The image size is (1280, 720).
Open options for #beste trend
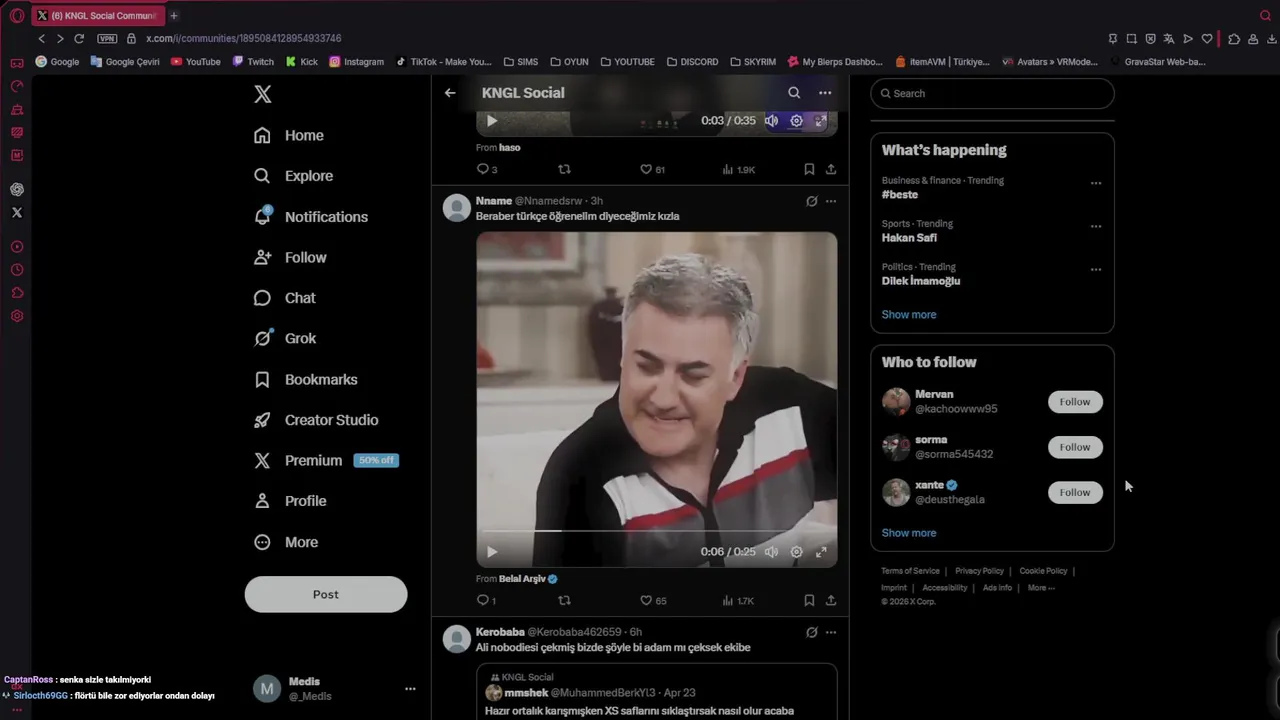pyautogui.click(x=1096, y=183)
